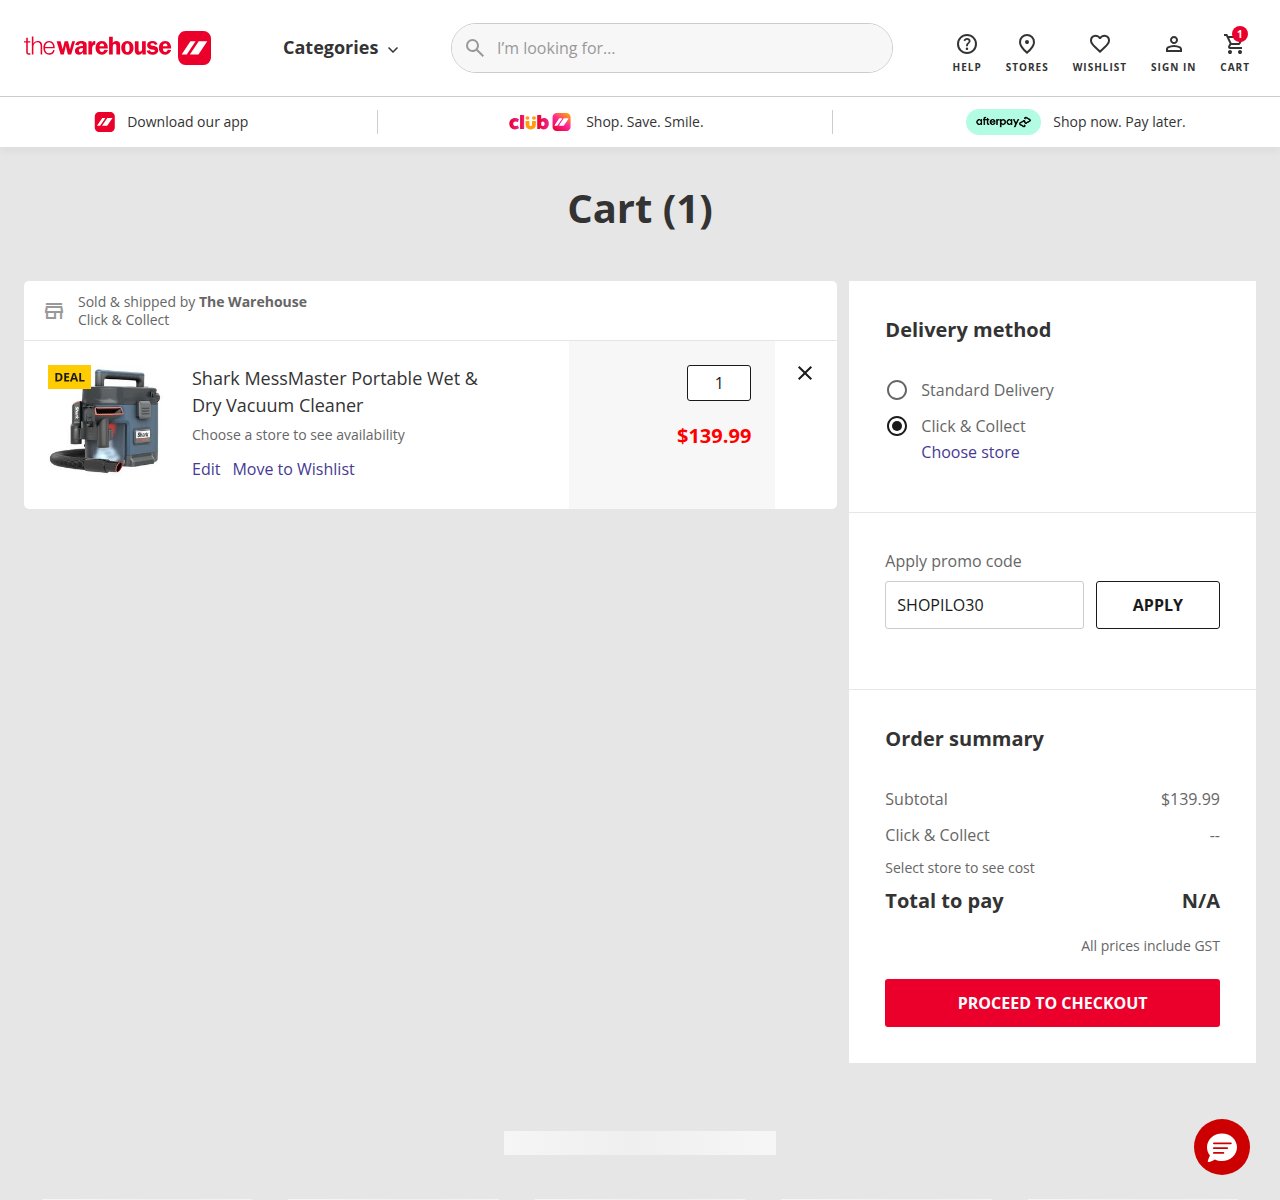
Task: Click the promo code field with SHOPILO30
Action: (984, 605)
